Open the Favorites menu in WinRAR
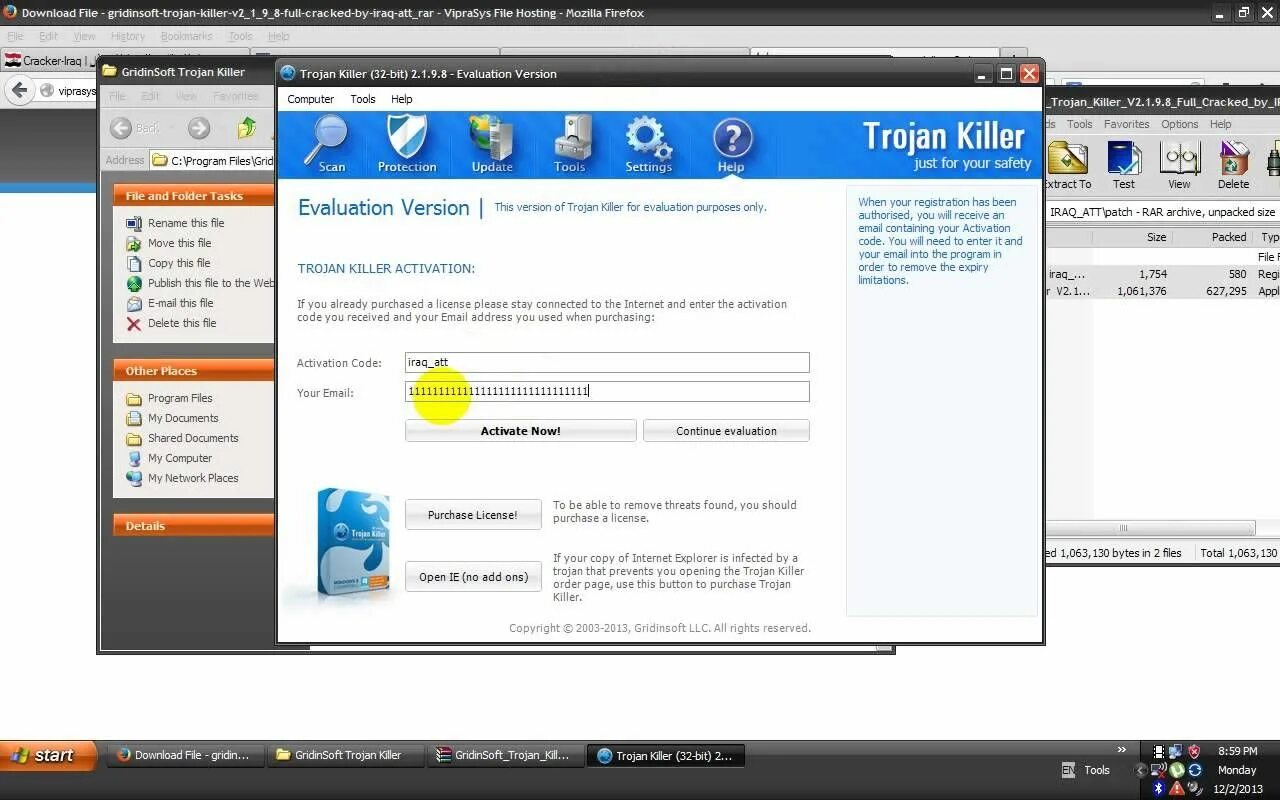 click(1126, 124)
